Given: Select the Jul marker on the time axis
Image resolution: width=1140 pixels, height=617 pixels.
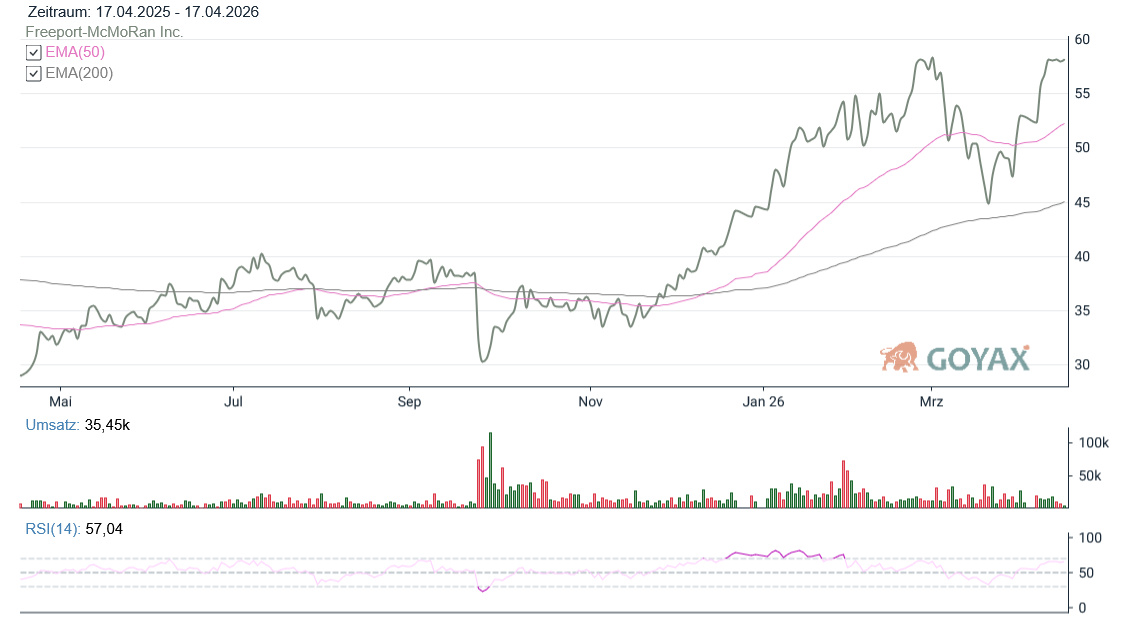Looking at the screenshot, I should click(x=234, y=402).
